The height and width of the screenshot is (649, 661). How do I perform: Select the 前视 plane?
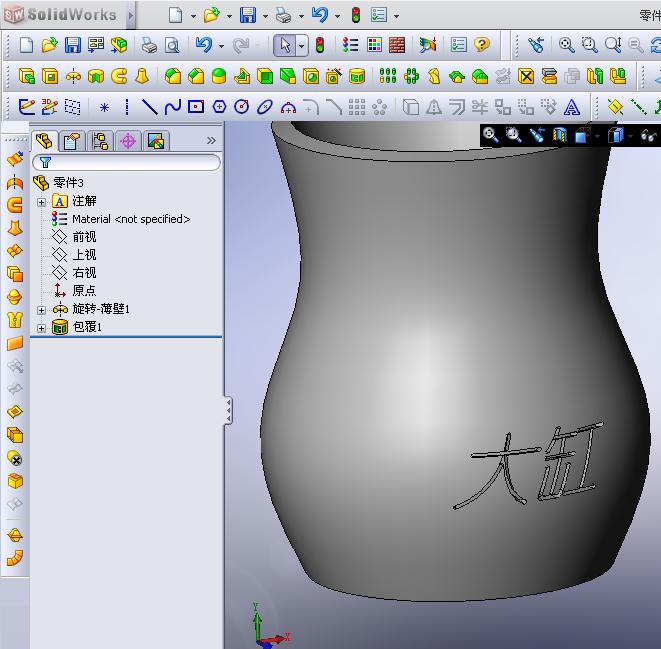(74, 237)
